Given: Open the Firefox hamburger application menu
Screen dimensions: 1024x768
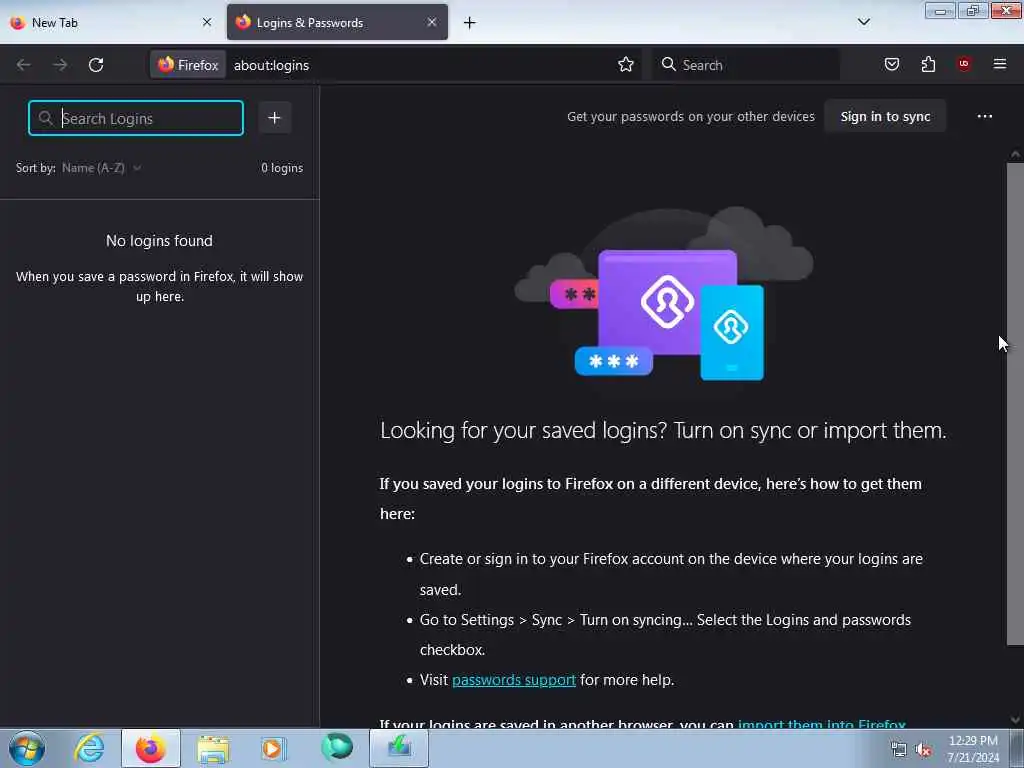Looking at the screenshot, I should (x=1000, y=64).
